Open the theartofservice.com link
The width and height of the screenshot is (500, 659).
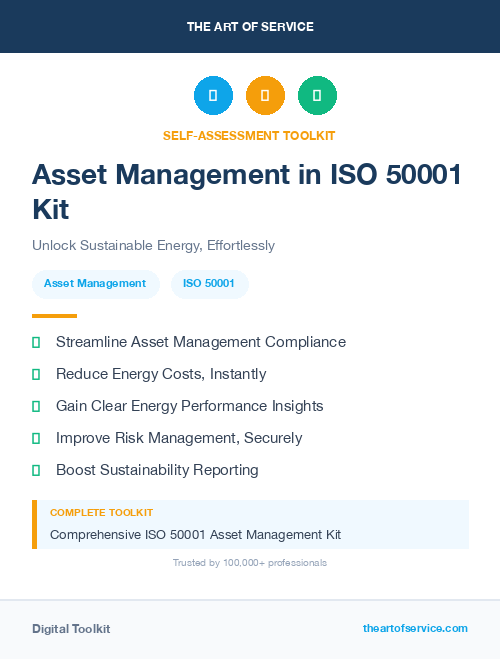click(x=415, y=628)
